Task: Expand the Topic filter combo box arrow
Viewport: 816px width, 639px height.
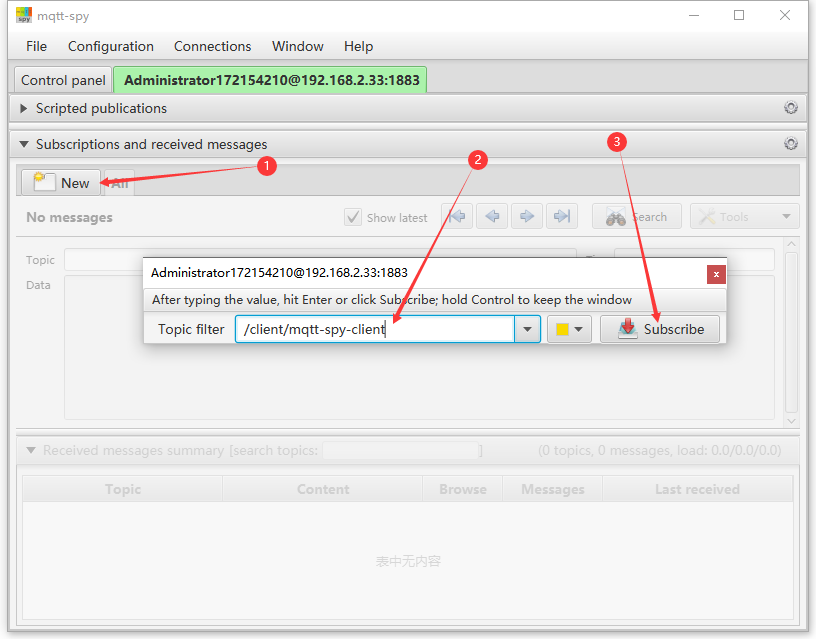Action: coord(527,329)
